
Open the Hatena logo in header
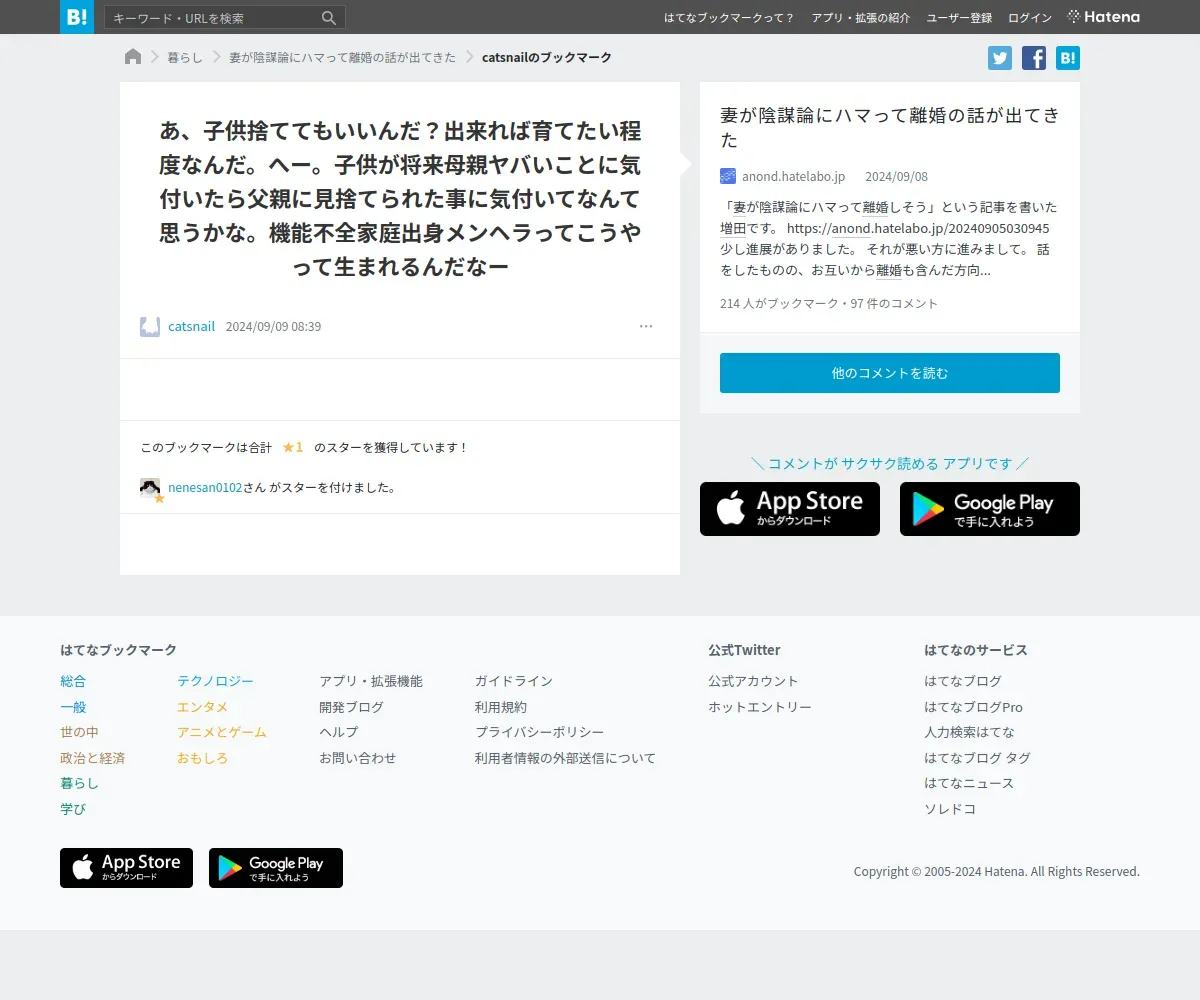coord(1104,17)
